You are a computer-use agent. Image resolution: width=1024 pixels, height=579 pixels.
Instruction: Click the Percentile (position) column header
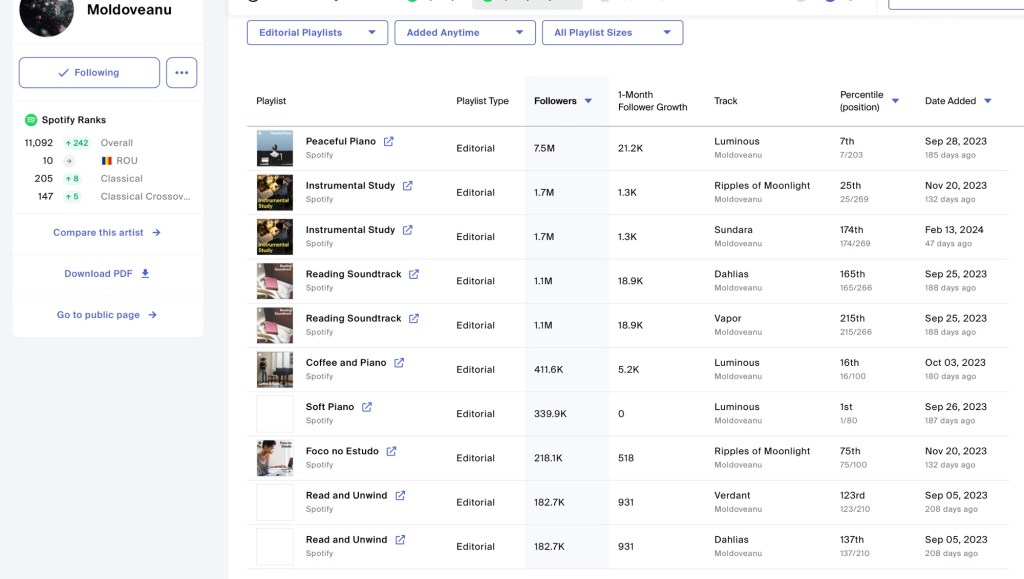(861, 101)
